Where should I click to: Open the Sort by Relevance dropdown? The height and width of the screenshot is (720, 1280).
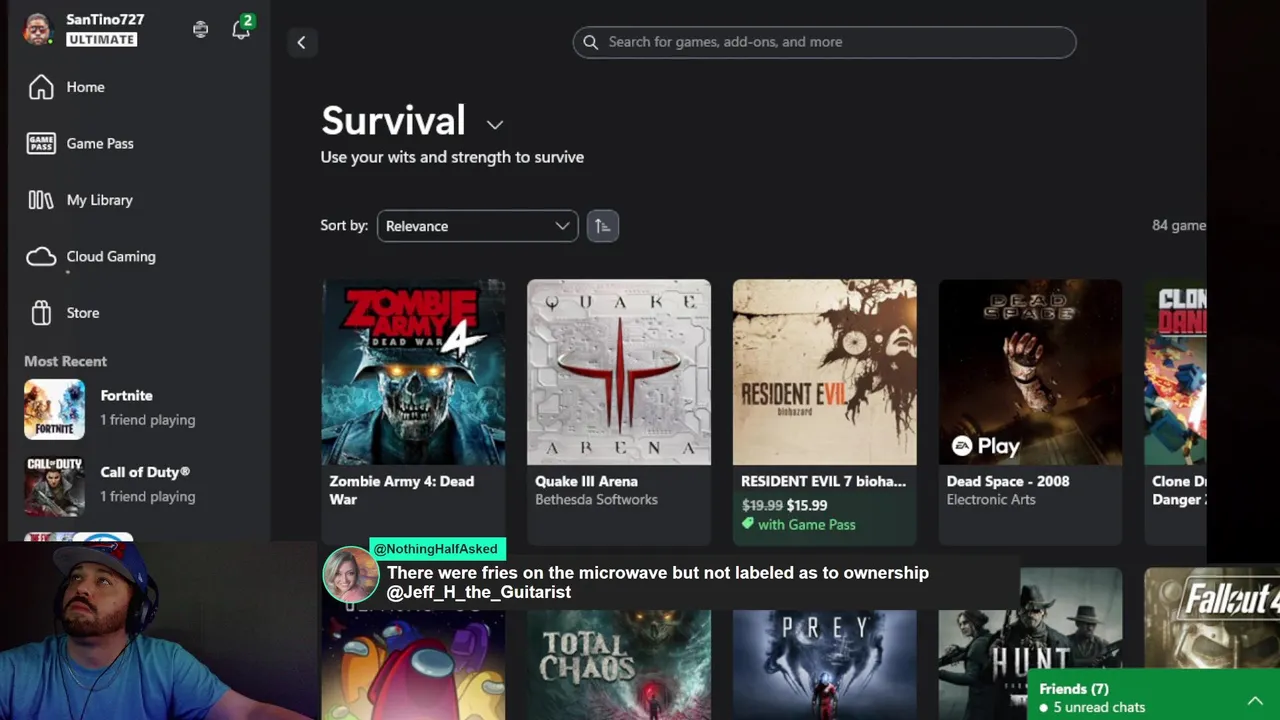point(477,226)
